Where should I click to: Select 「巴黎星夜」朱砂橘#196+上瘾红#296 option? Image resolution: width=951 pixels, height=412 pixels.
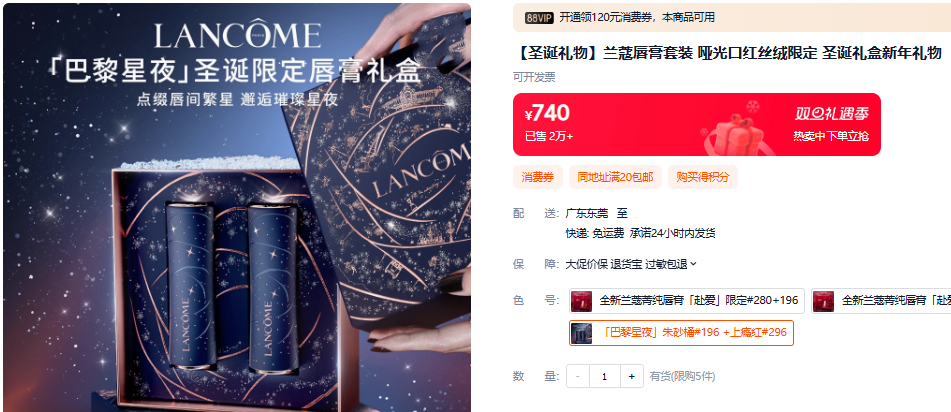(681, 333)
